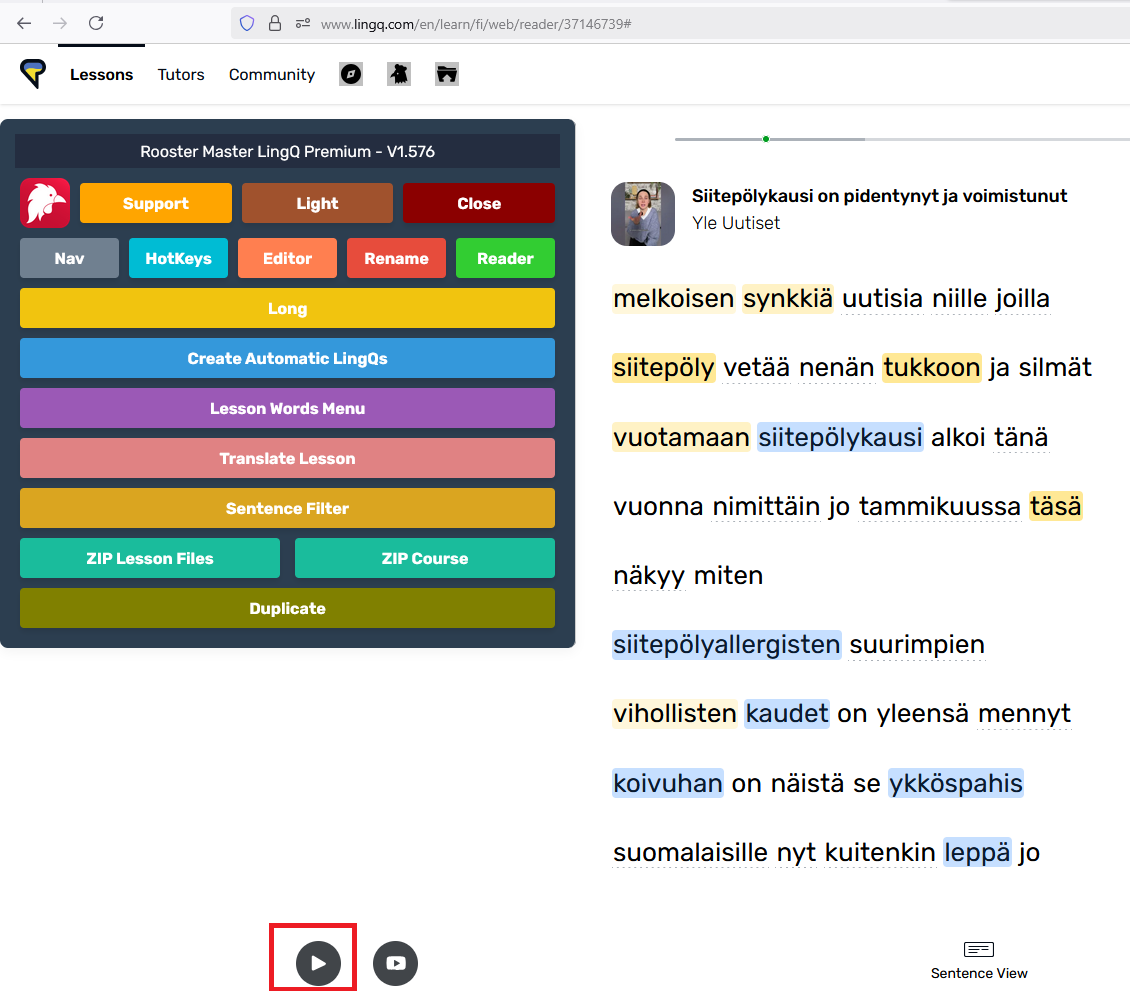Go back in browser history
1130x991 pixels.
24,23
